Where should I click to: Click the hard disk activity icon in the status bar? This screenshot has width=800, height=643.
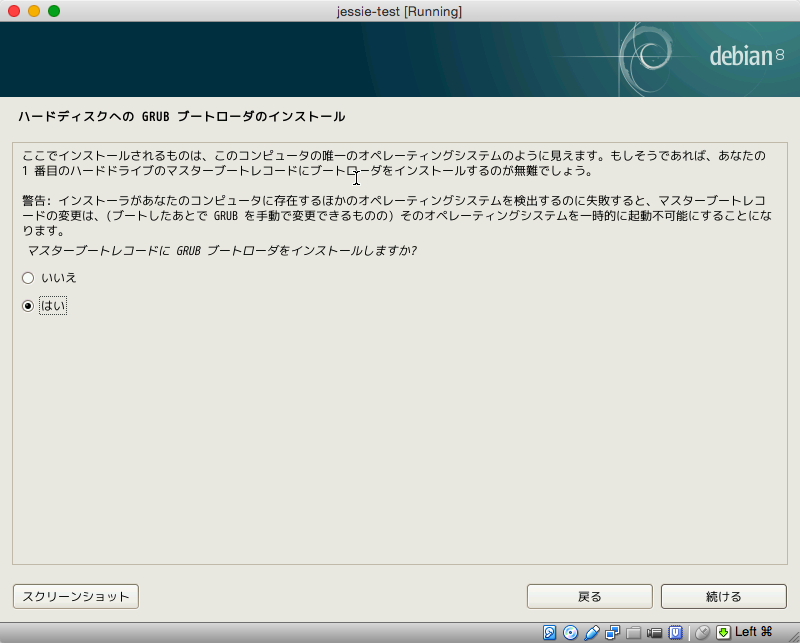[549, 632]
